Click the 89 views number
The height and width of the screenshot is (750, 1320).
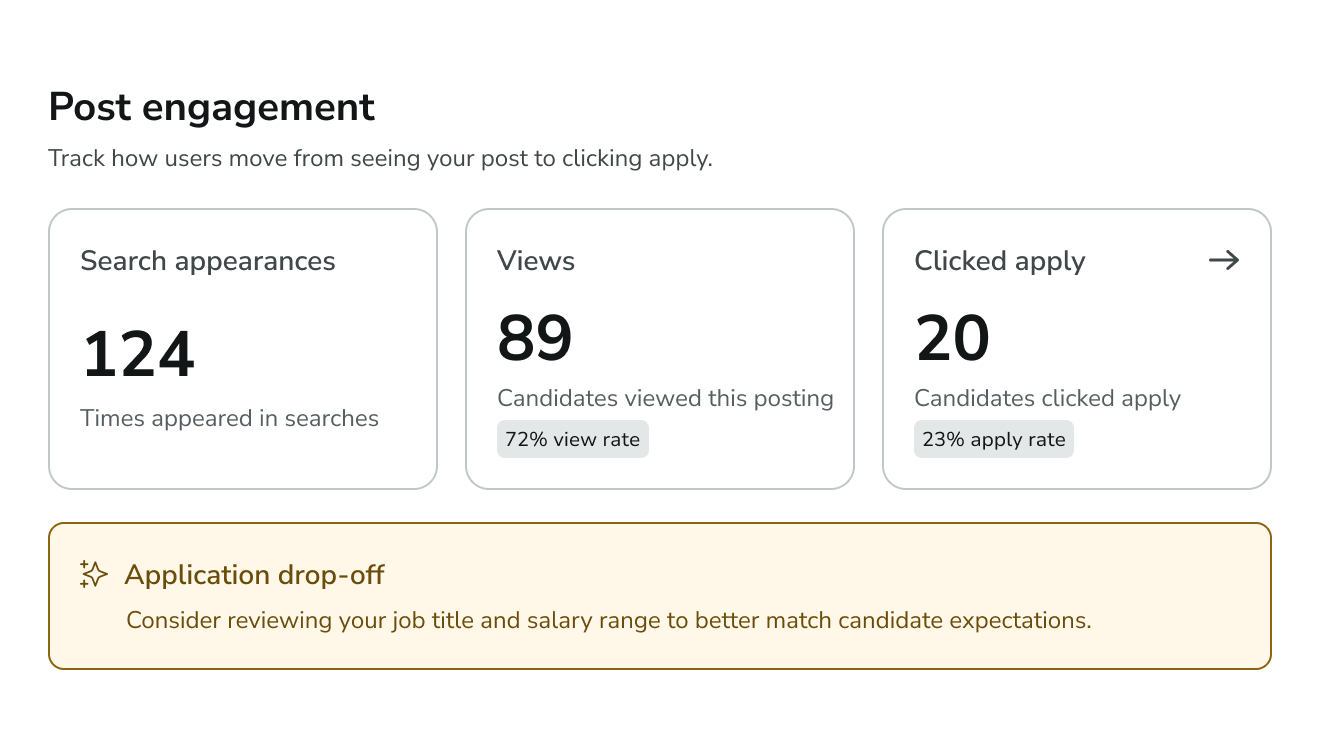(535, 338)
